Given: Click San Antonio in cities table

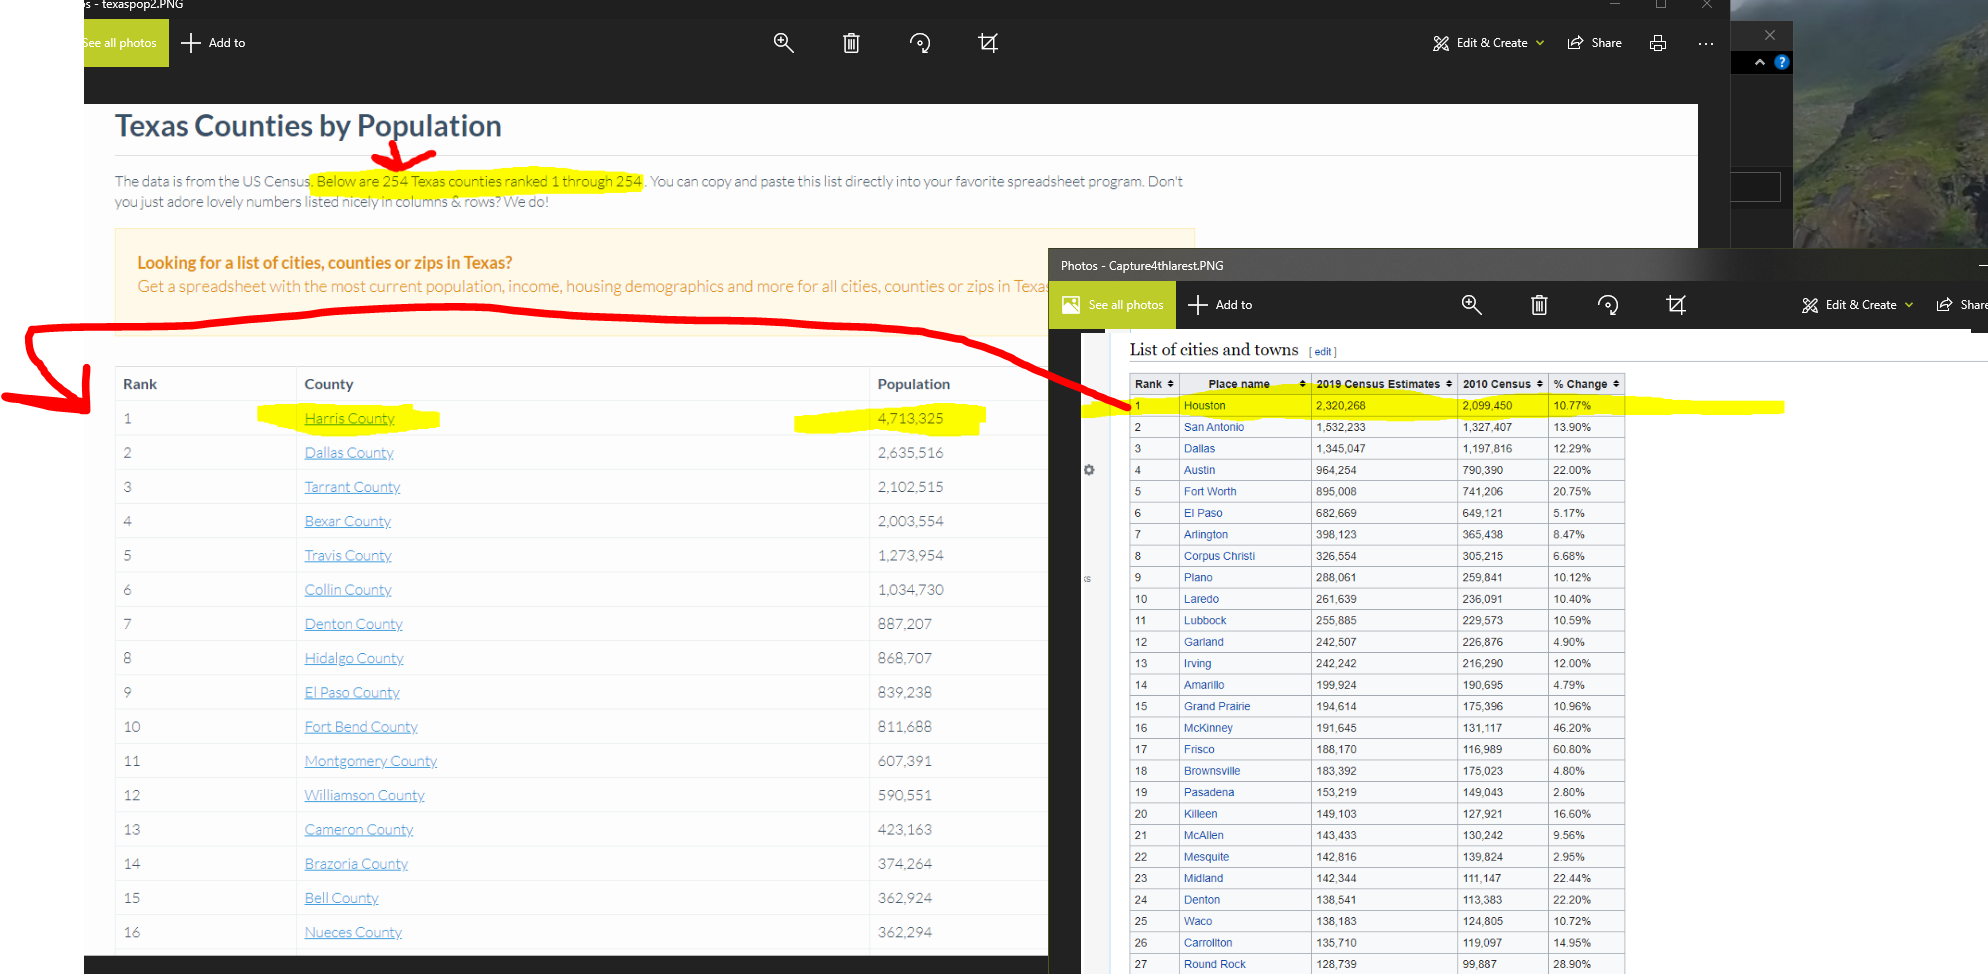Looking at the screenshot, I should click(x=1214, y=427).
